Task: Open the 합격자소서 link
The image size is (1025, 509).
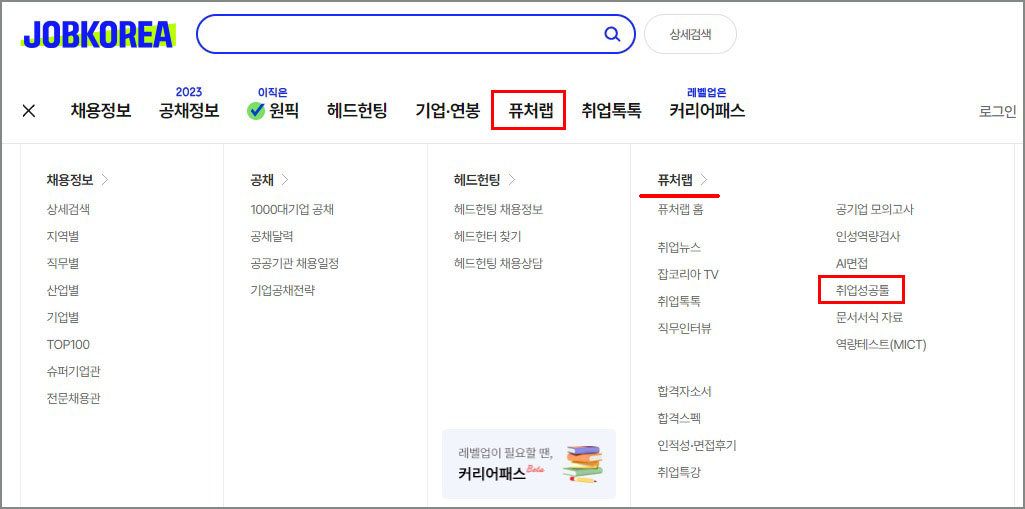Action: coord(684,391)
